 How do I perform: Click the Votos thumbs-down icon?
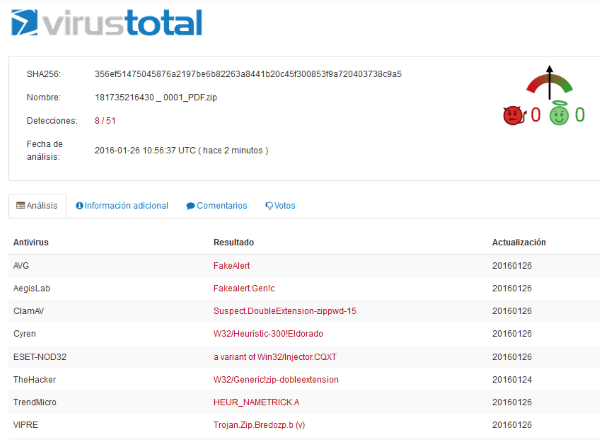269,206
